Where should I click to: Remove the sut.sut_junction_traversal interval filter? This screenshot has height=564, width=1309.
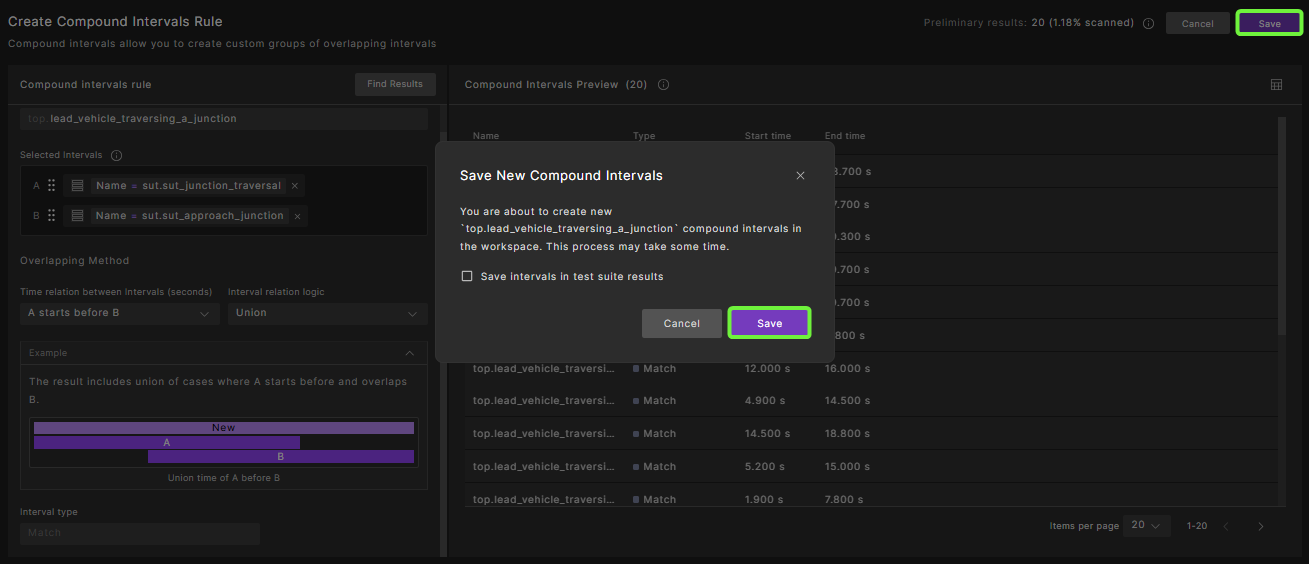(294, 186)
